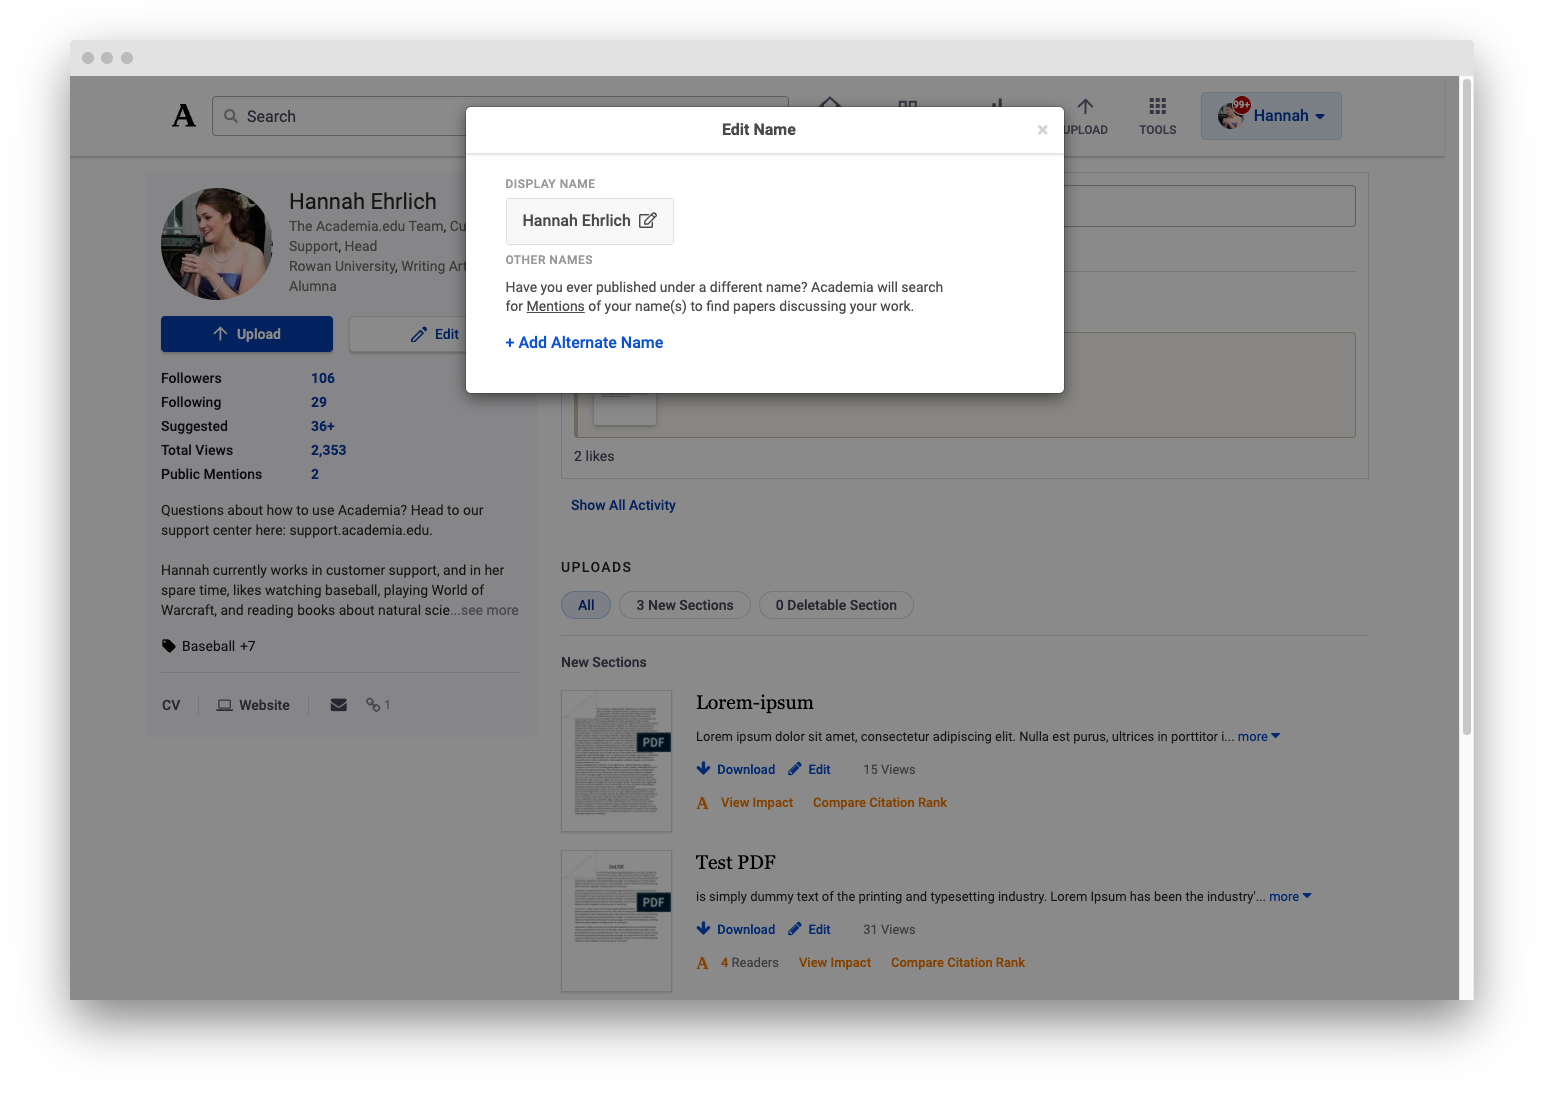Click the blue Upload button
The width and height of the screenshot is (1544, 1100).
click(247, 334)
